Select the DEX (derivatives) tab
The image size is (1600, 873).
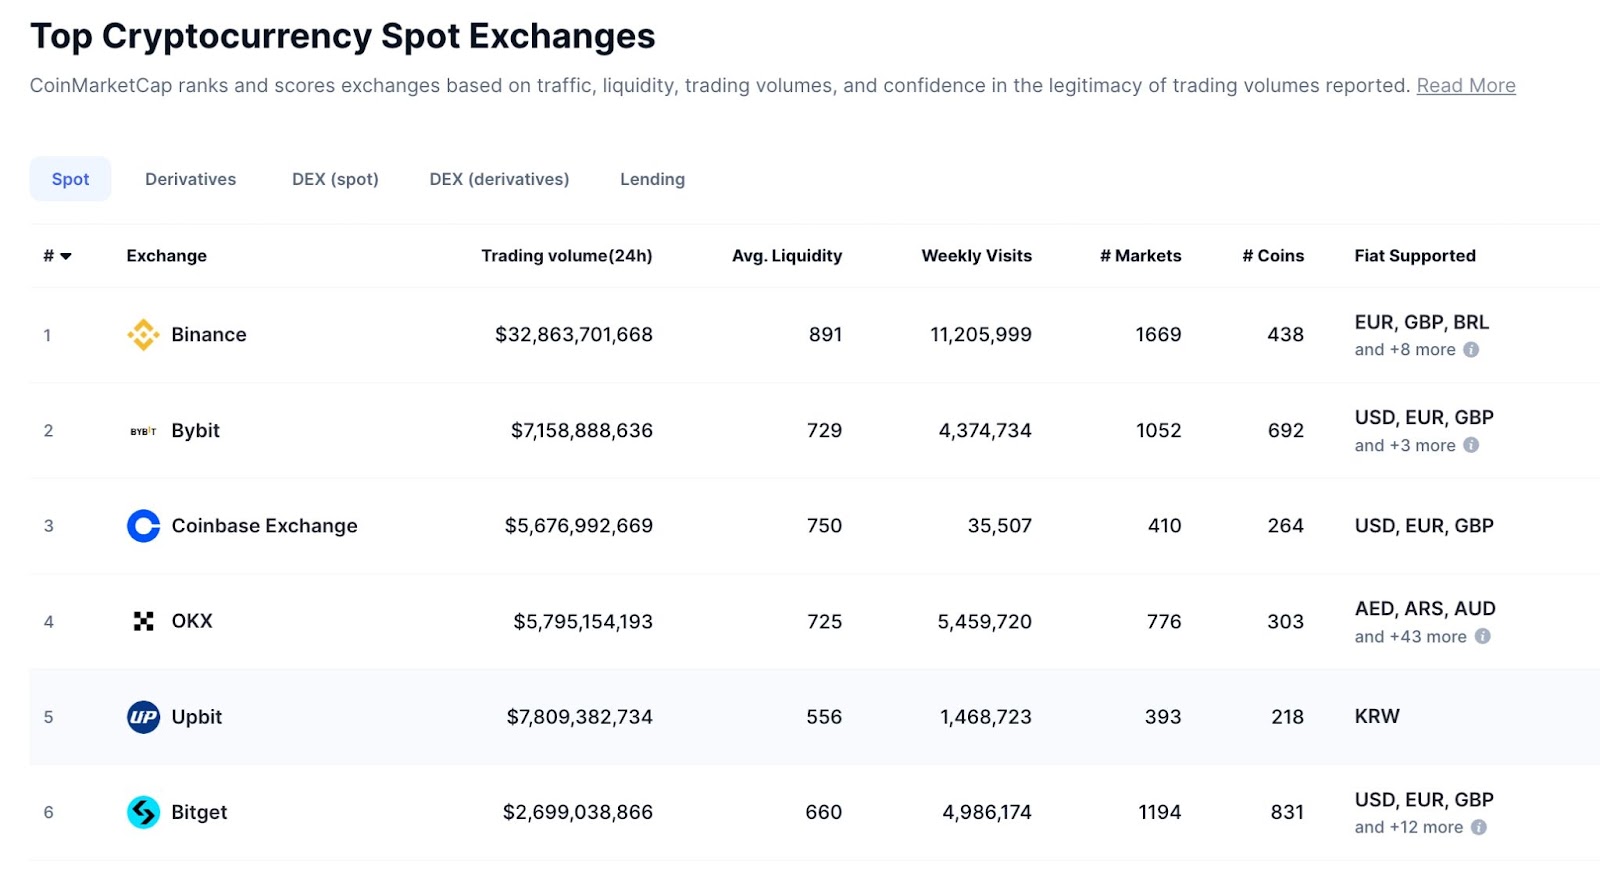click(499, 179)
